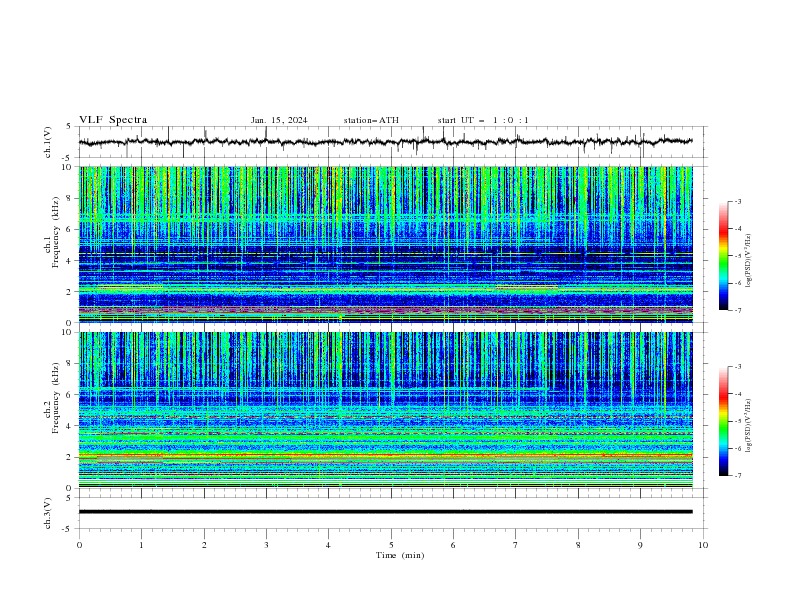792x612 pixels.
Task: Click the time axis tick label "8"
Action: [578, 545]
